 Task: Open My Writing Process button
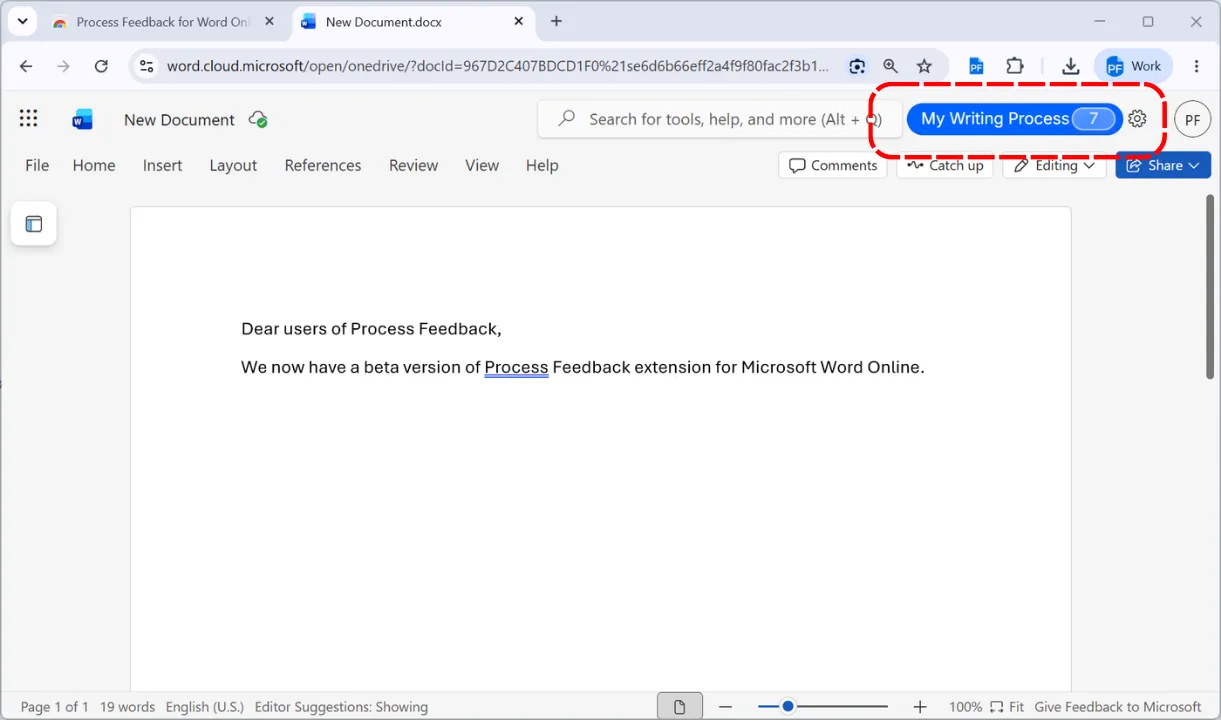click(1014, 119)
